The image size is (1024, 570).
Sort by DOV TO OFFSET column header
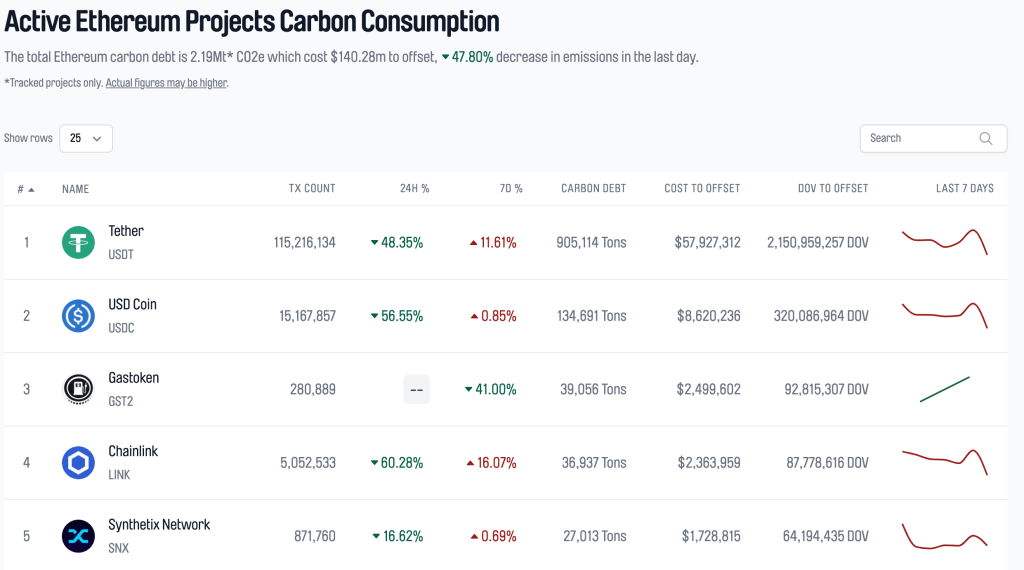tap(832, 189)
